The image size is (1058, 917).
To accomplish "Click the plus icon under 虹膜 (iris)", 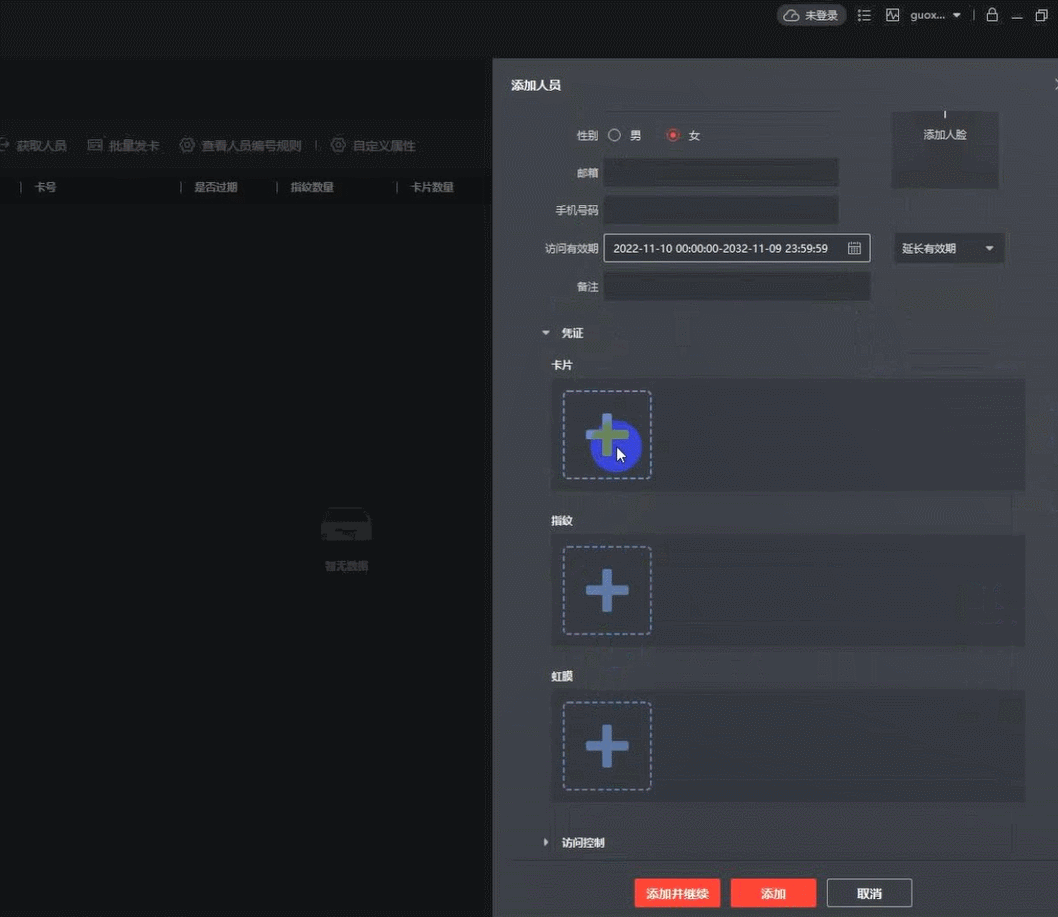I will [x=607, y=746].
